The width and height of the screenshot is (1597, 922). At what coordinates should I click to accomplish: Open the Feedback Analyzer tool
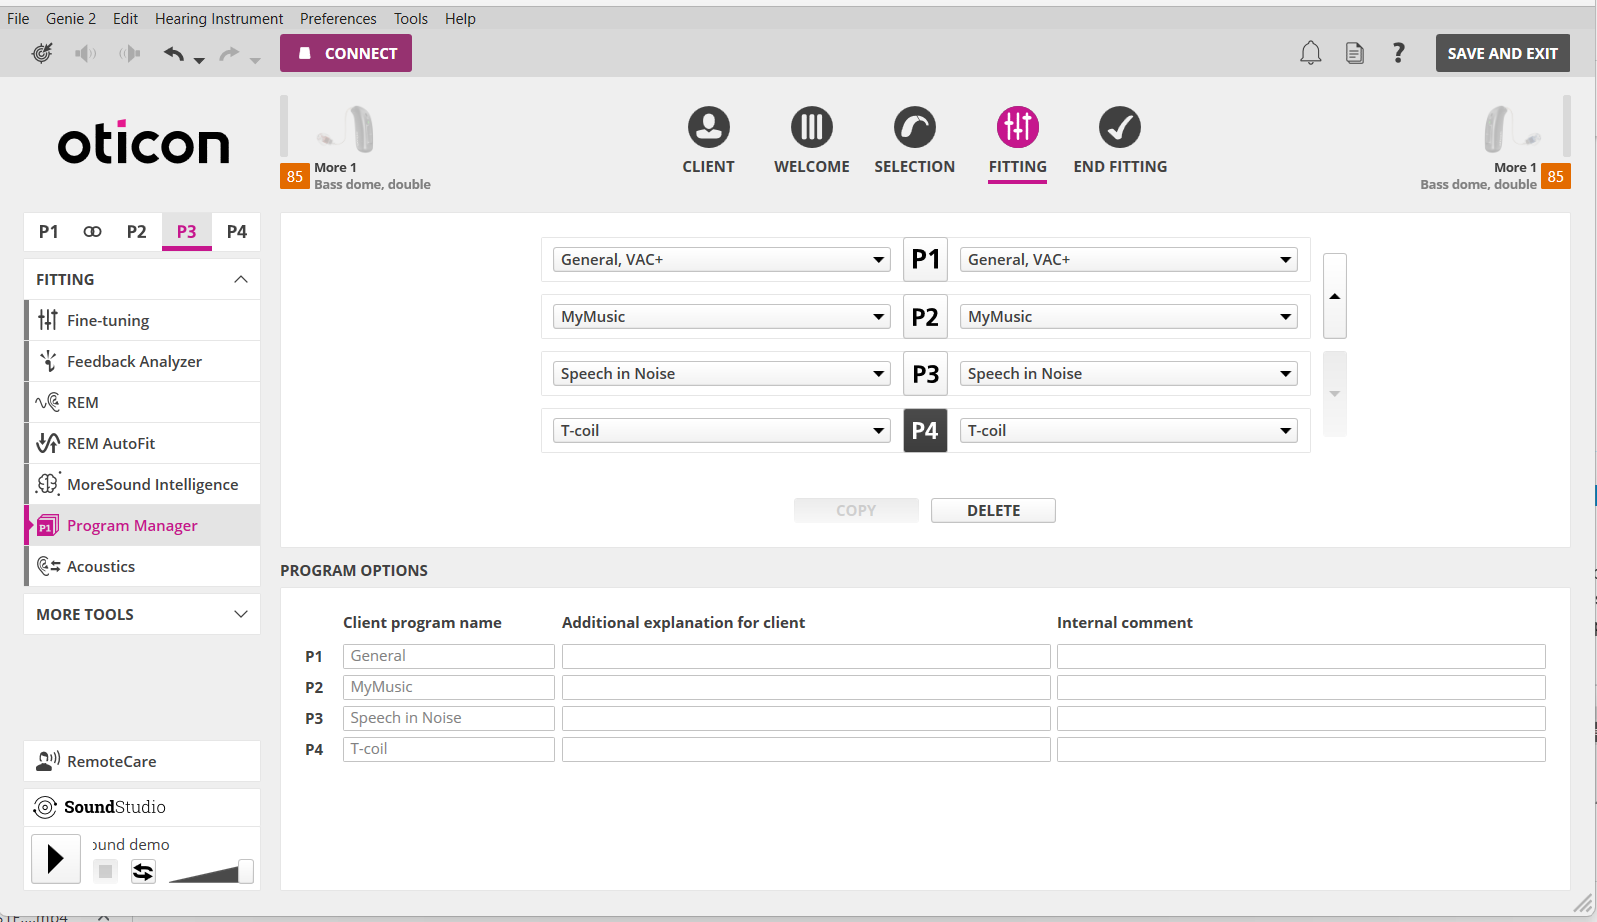pyautogui.click(x=142, y=361)
